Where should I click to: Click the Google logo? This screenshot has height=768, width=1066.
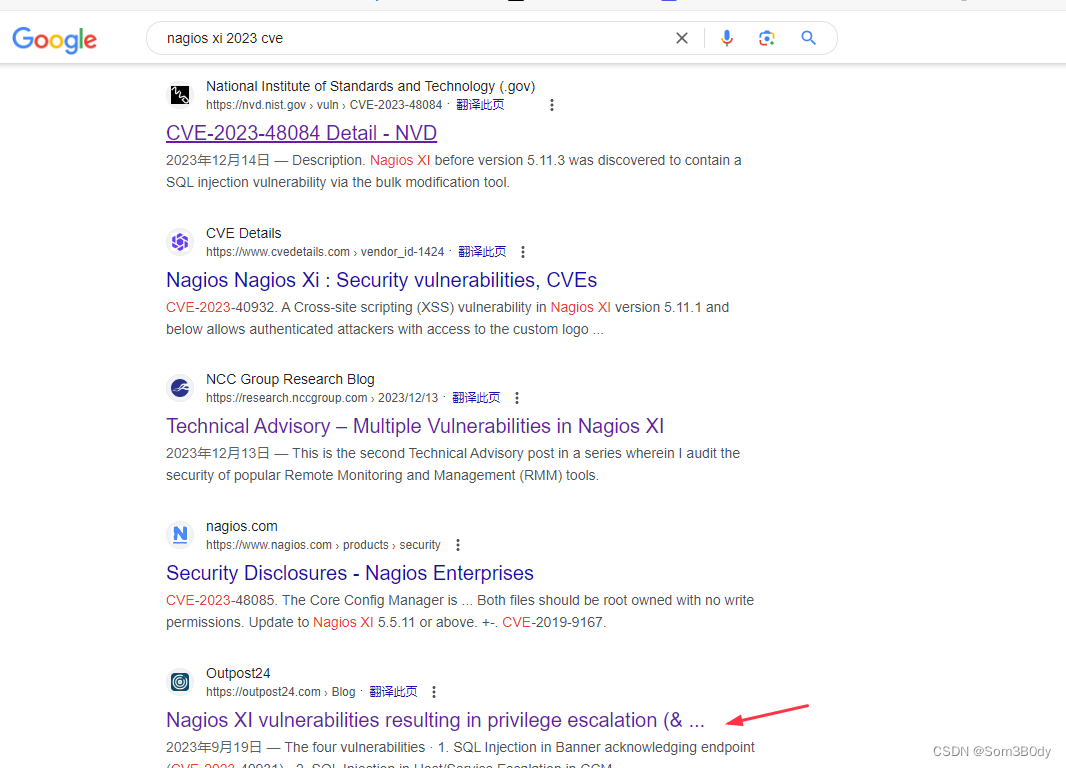tap(54, 40)
